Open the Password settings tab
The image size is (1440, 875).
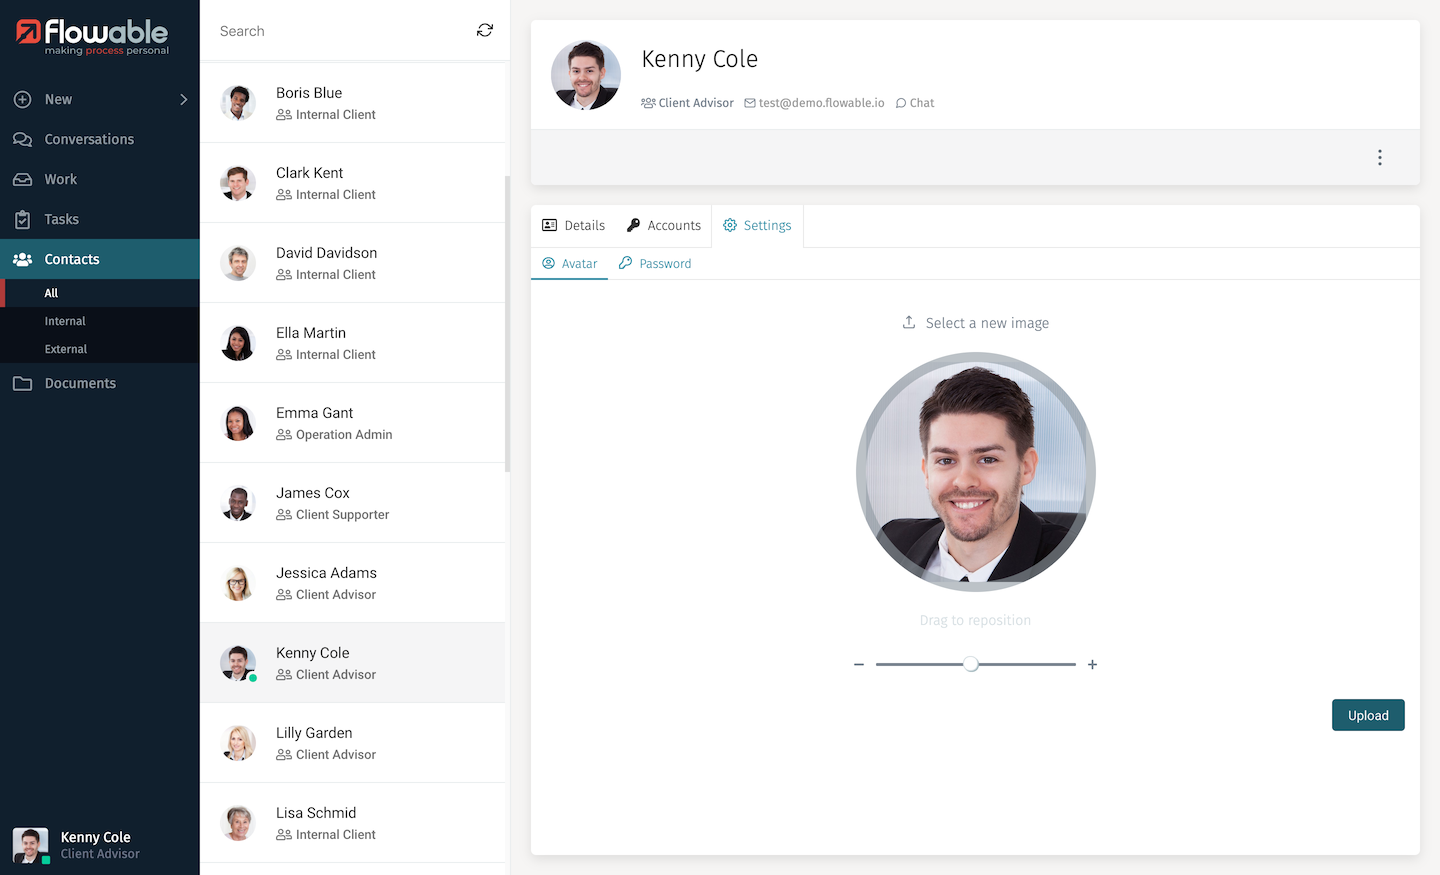[655, 263]
